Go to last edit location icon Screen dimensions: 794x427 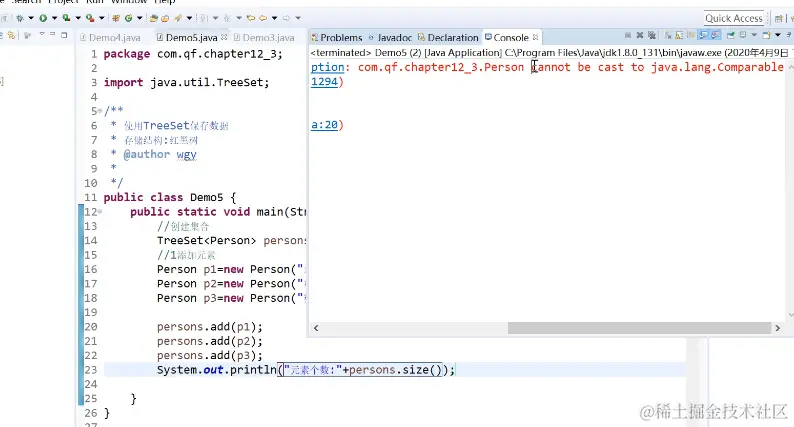[x=251, y=18]
